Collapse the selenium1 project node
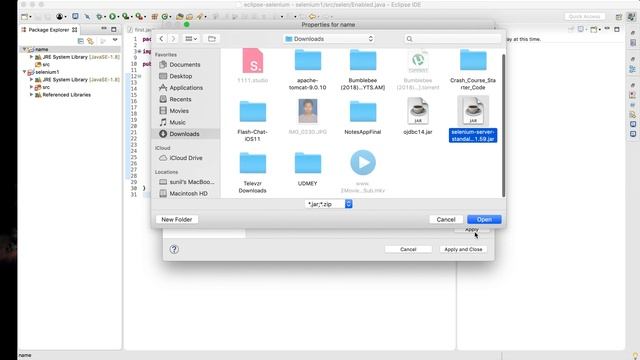 click(x=24, y=72)
